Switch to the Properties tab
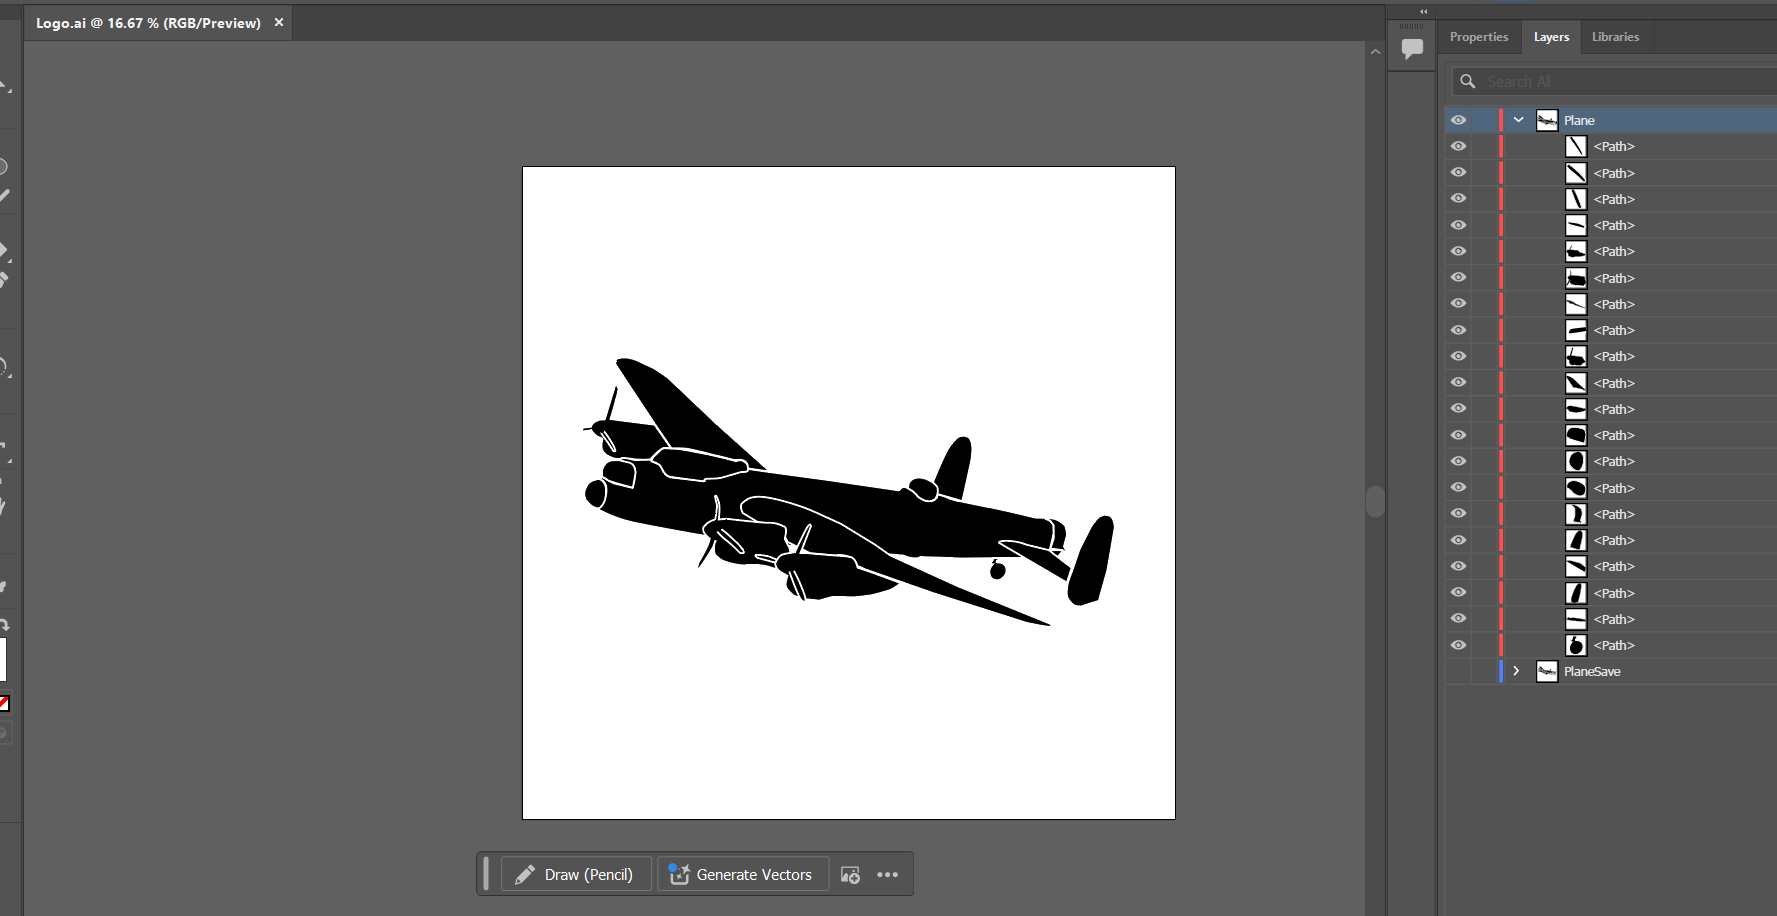 coord(1478,37)
